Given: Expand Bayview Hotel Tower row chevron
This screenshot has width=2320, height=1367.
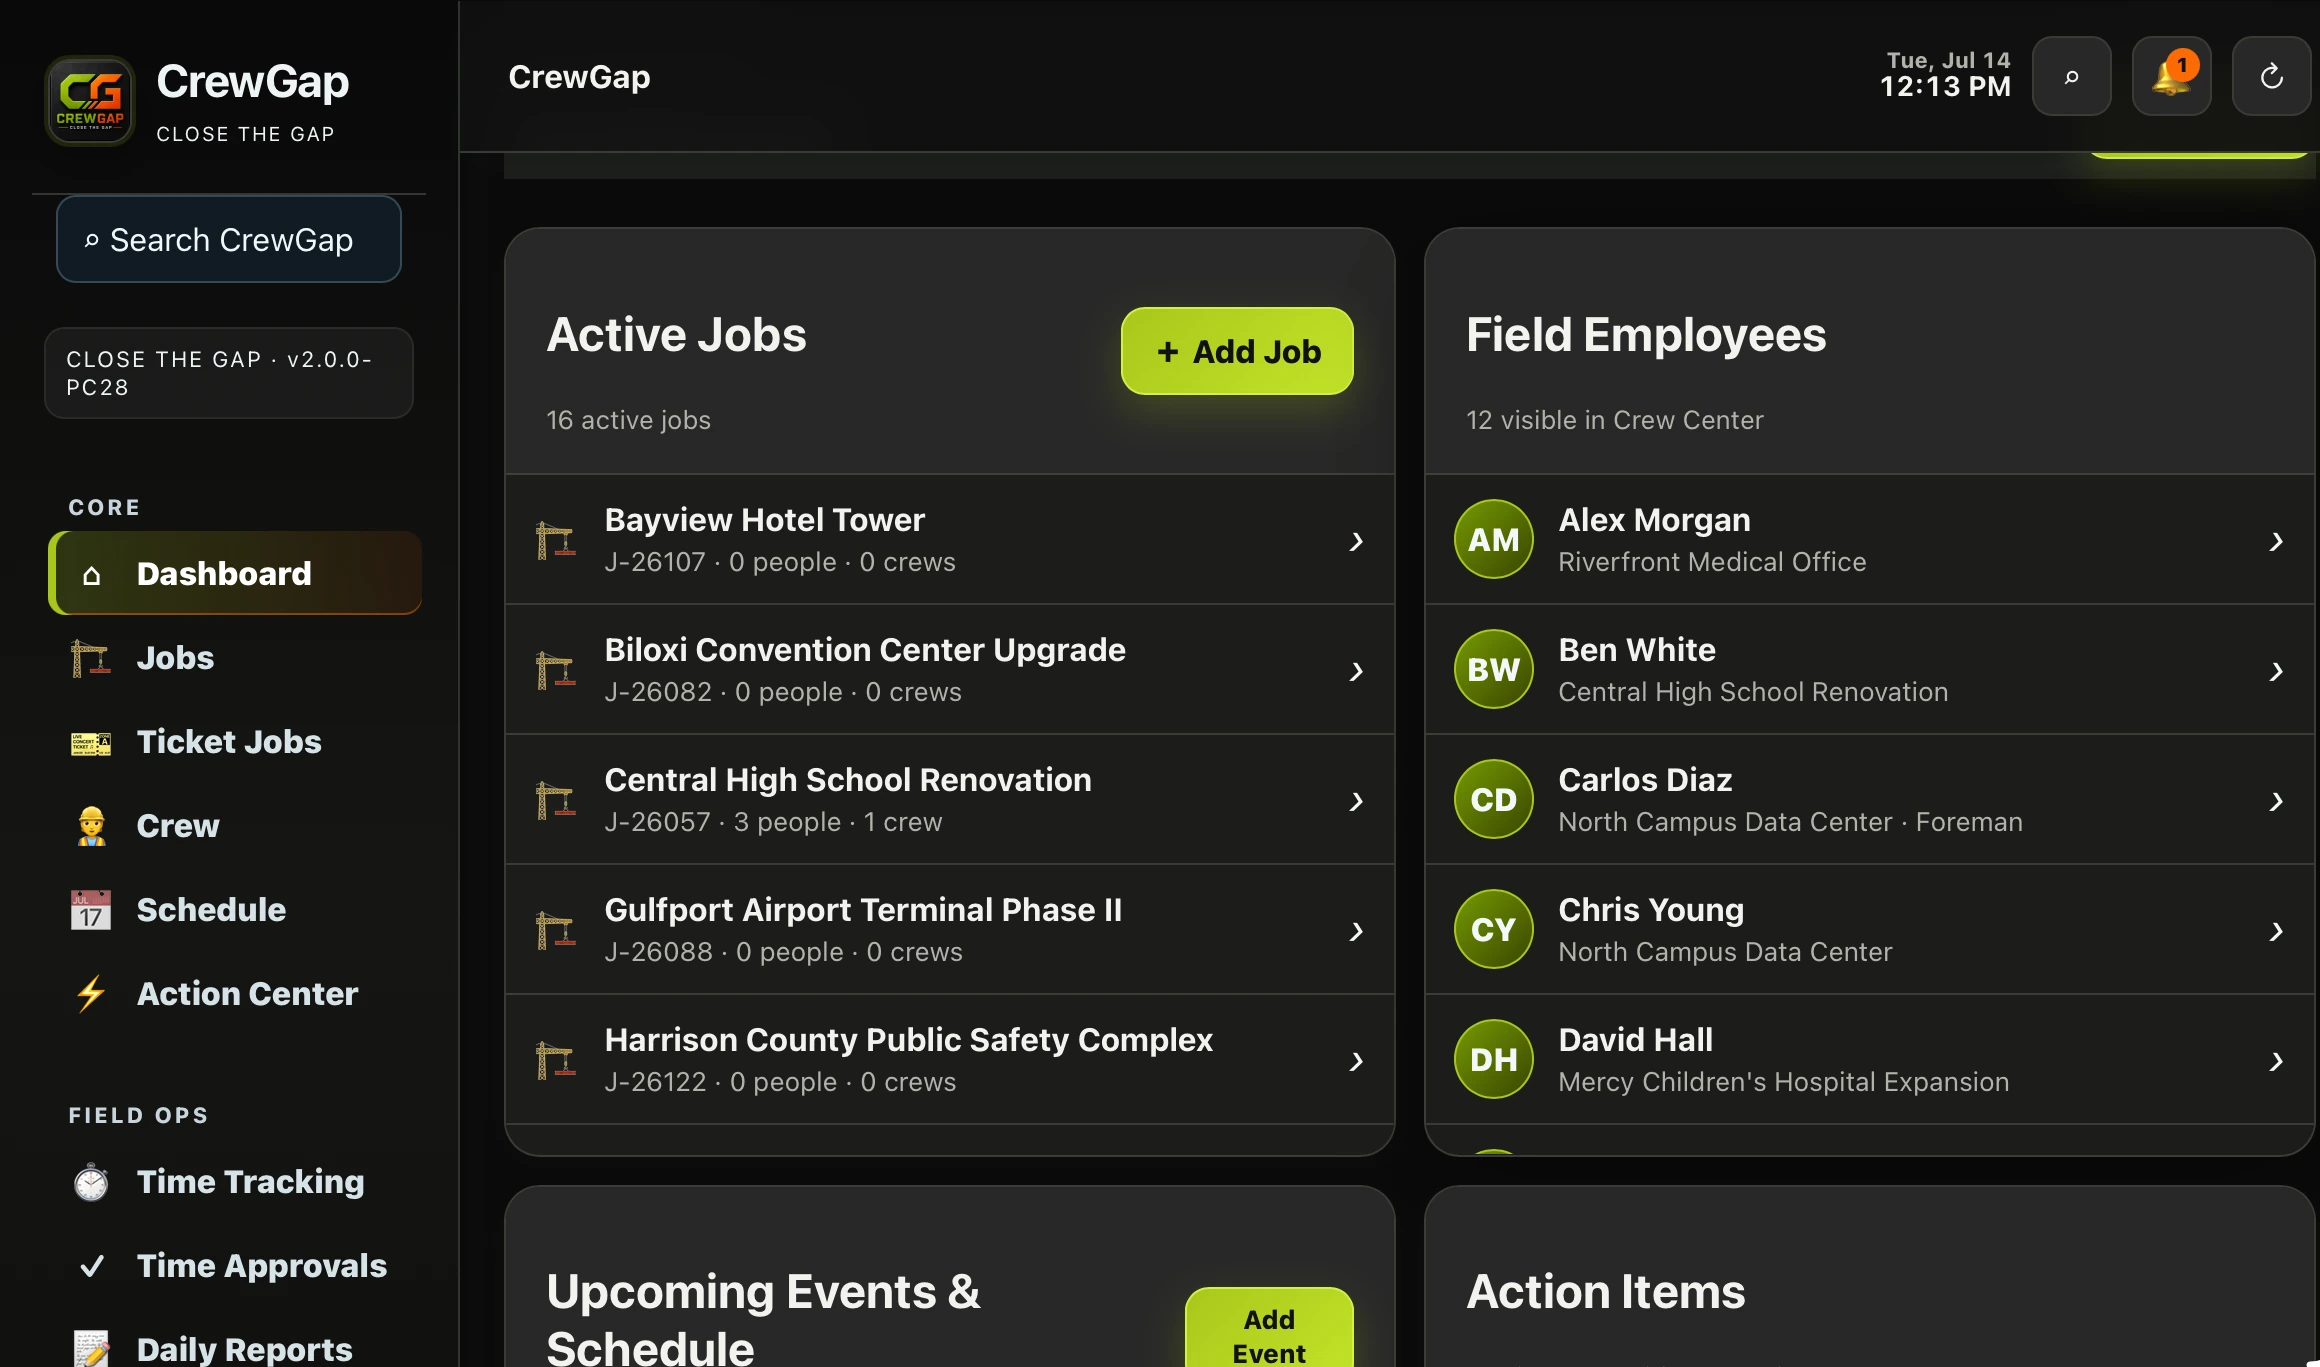Looking at the screenshot, I should coord(1357,541).
